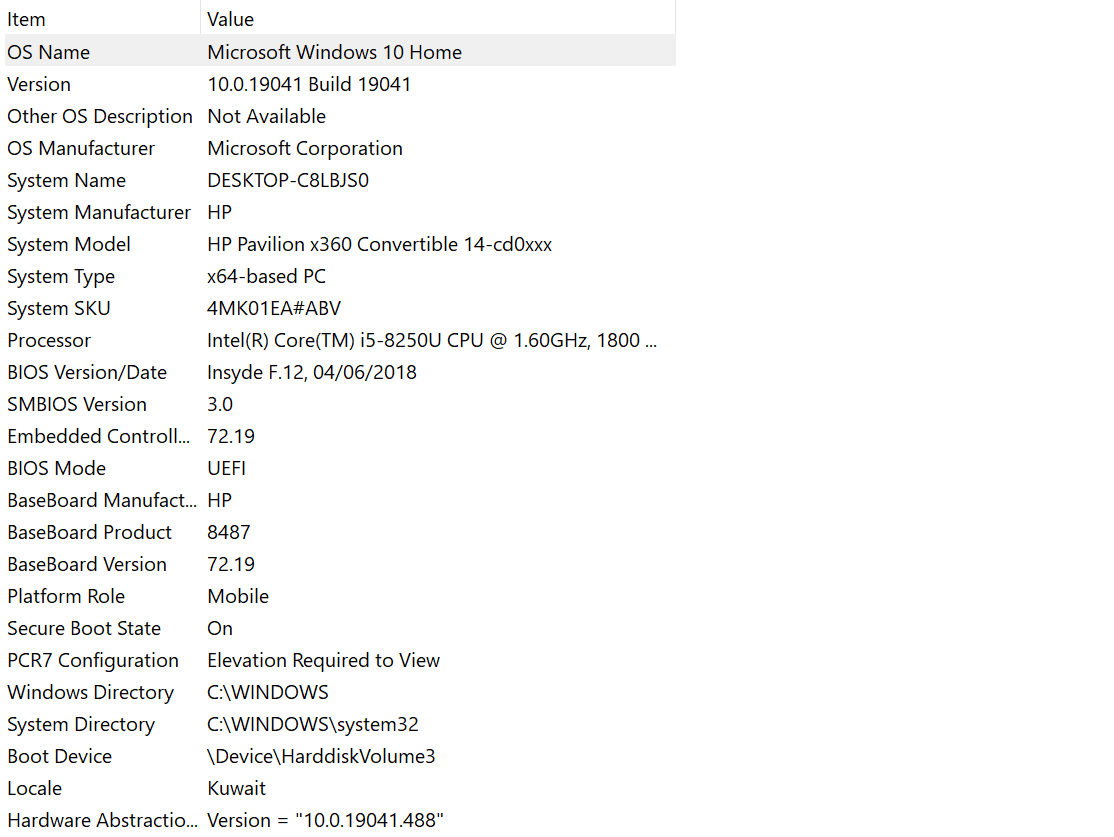Select the System Name row
The width and height of the screenshot is (1114, 837).
click(x=340, y=180)
